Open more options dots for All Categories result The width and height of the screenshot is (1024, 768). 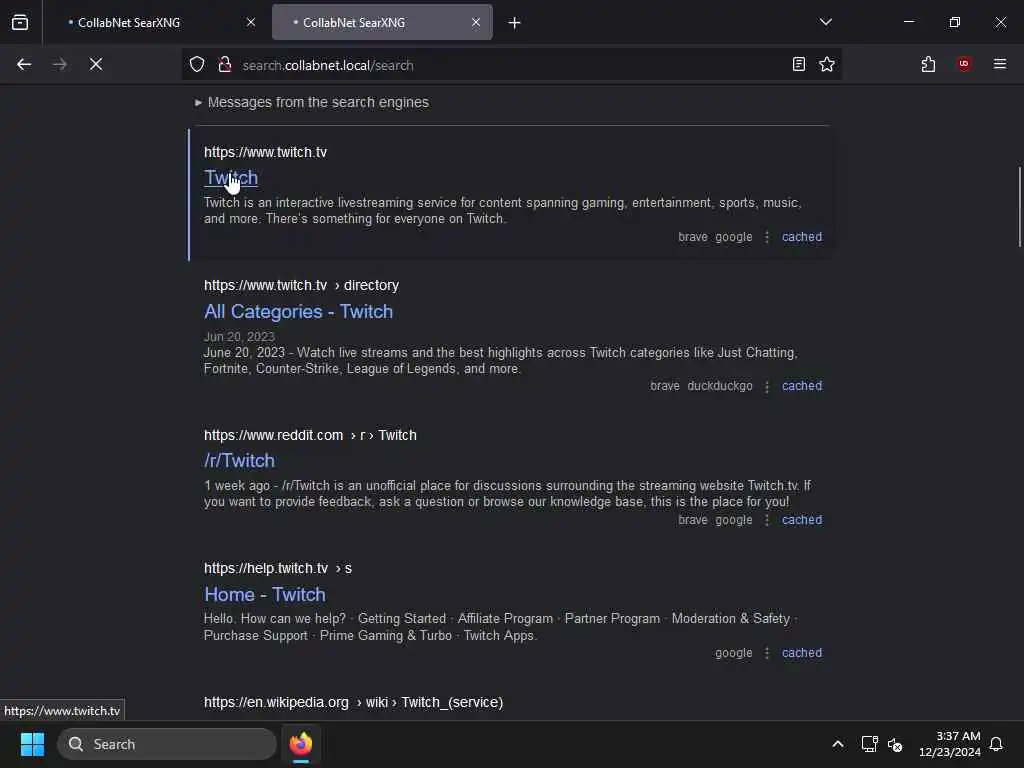tap(767, 386)
